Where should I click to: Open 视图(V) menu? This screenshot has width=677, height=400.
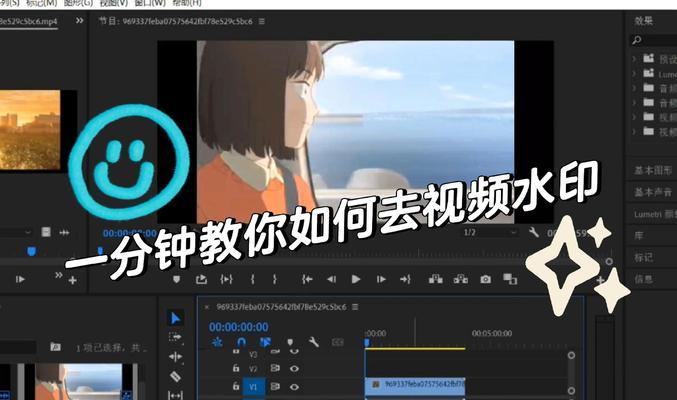[x=114, y=3]
